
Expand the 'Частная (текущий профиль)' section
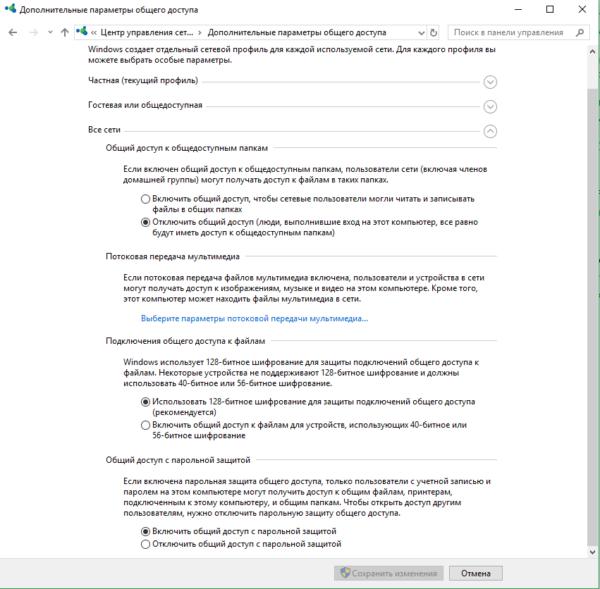pyautogui.click(x=490, y=82)
